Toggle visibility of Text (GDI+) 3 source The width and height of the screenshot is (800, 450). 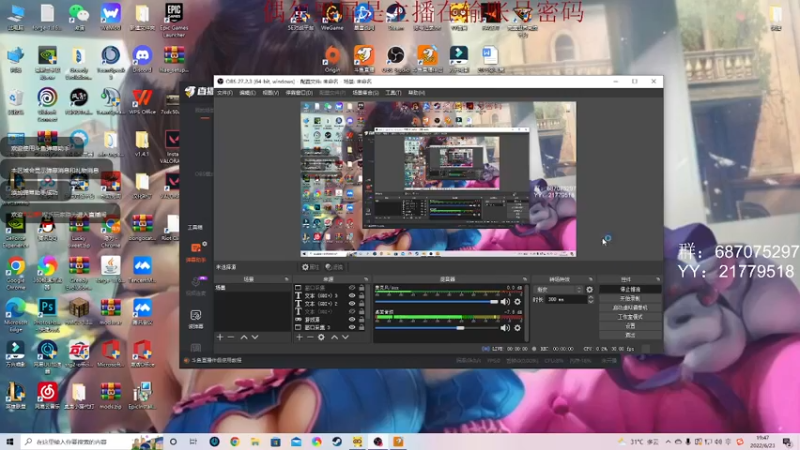tap(352, 295)
